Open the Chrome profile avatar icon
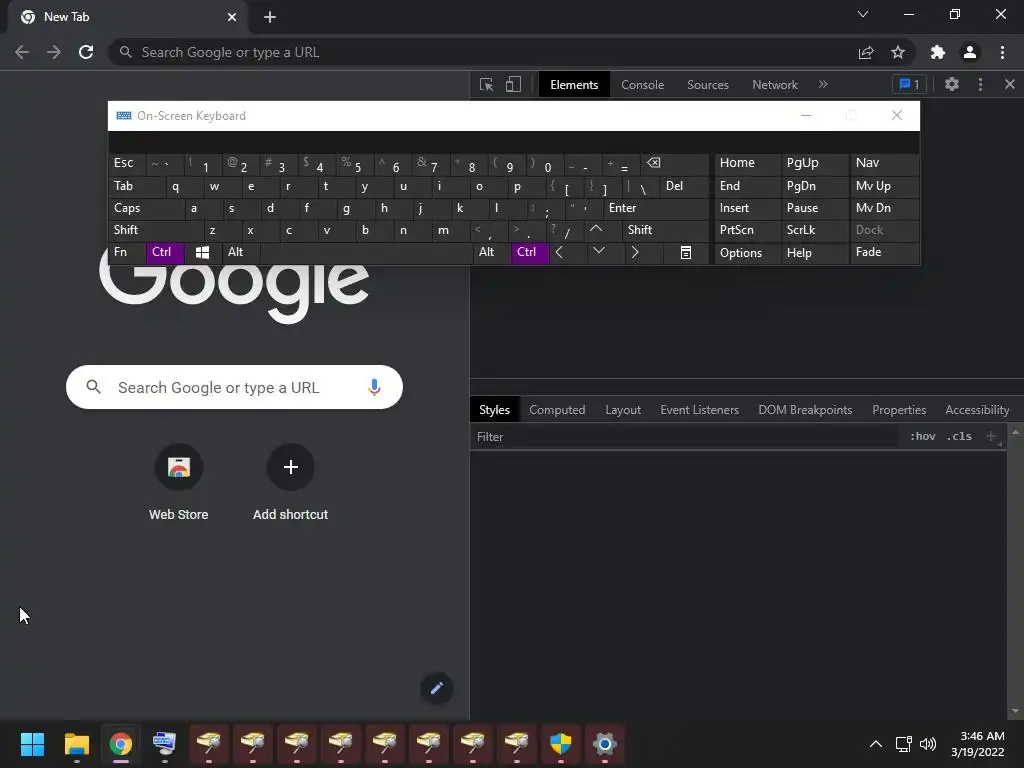This screenshot has height=768, width=1024. click(970, 52)
